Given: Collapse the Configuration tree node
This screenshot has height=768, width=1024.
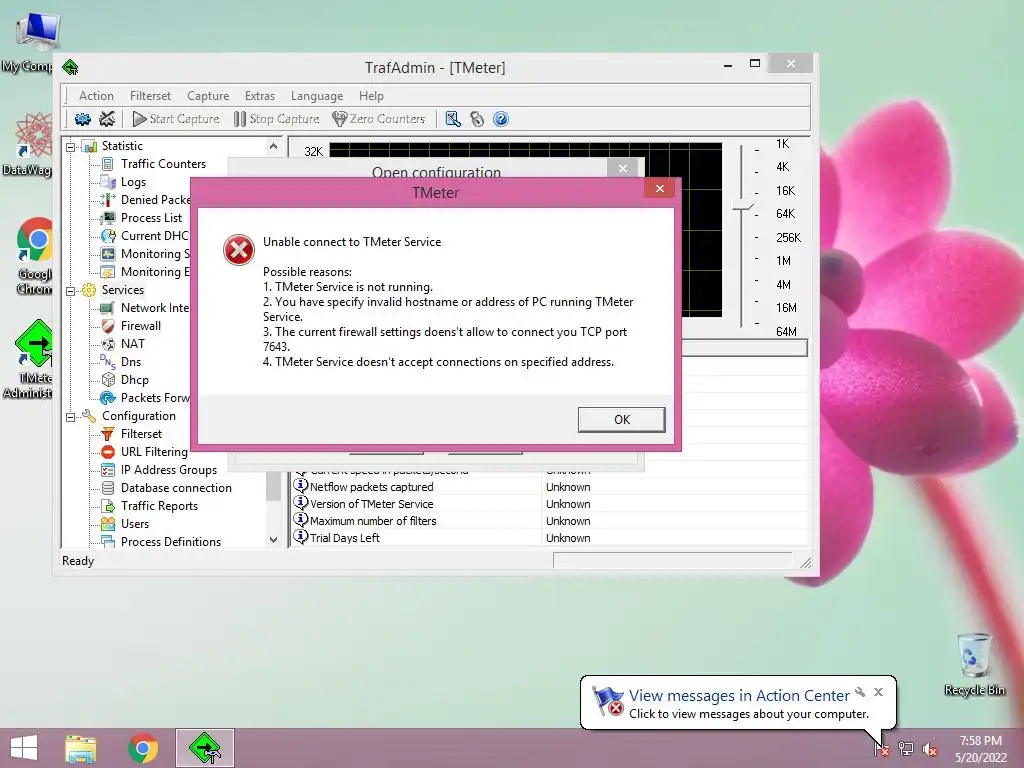Looking at the screenshot, I should pos(71,417).
